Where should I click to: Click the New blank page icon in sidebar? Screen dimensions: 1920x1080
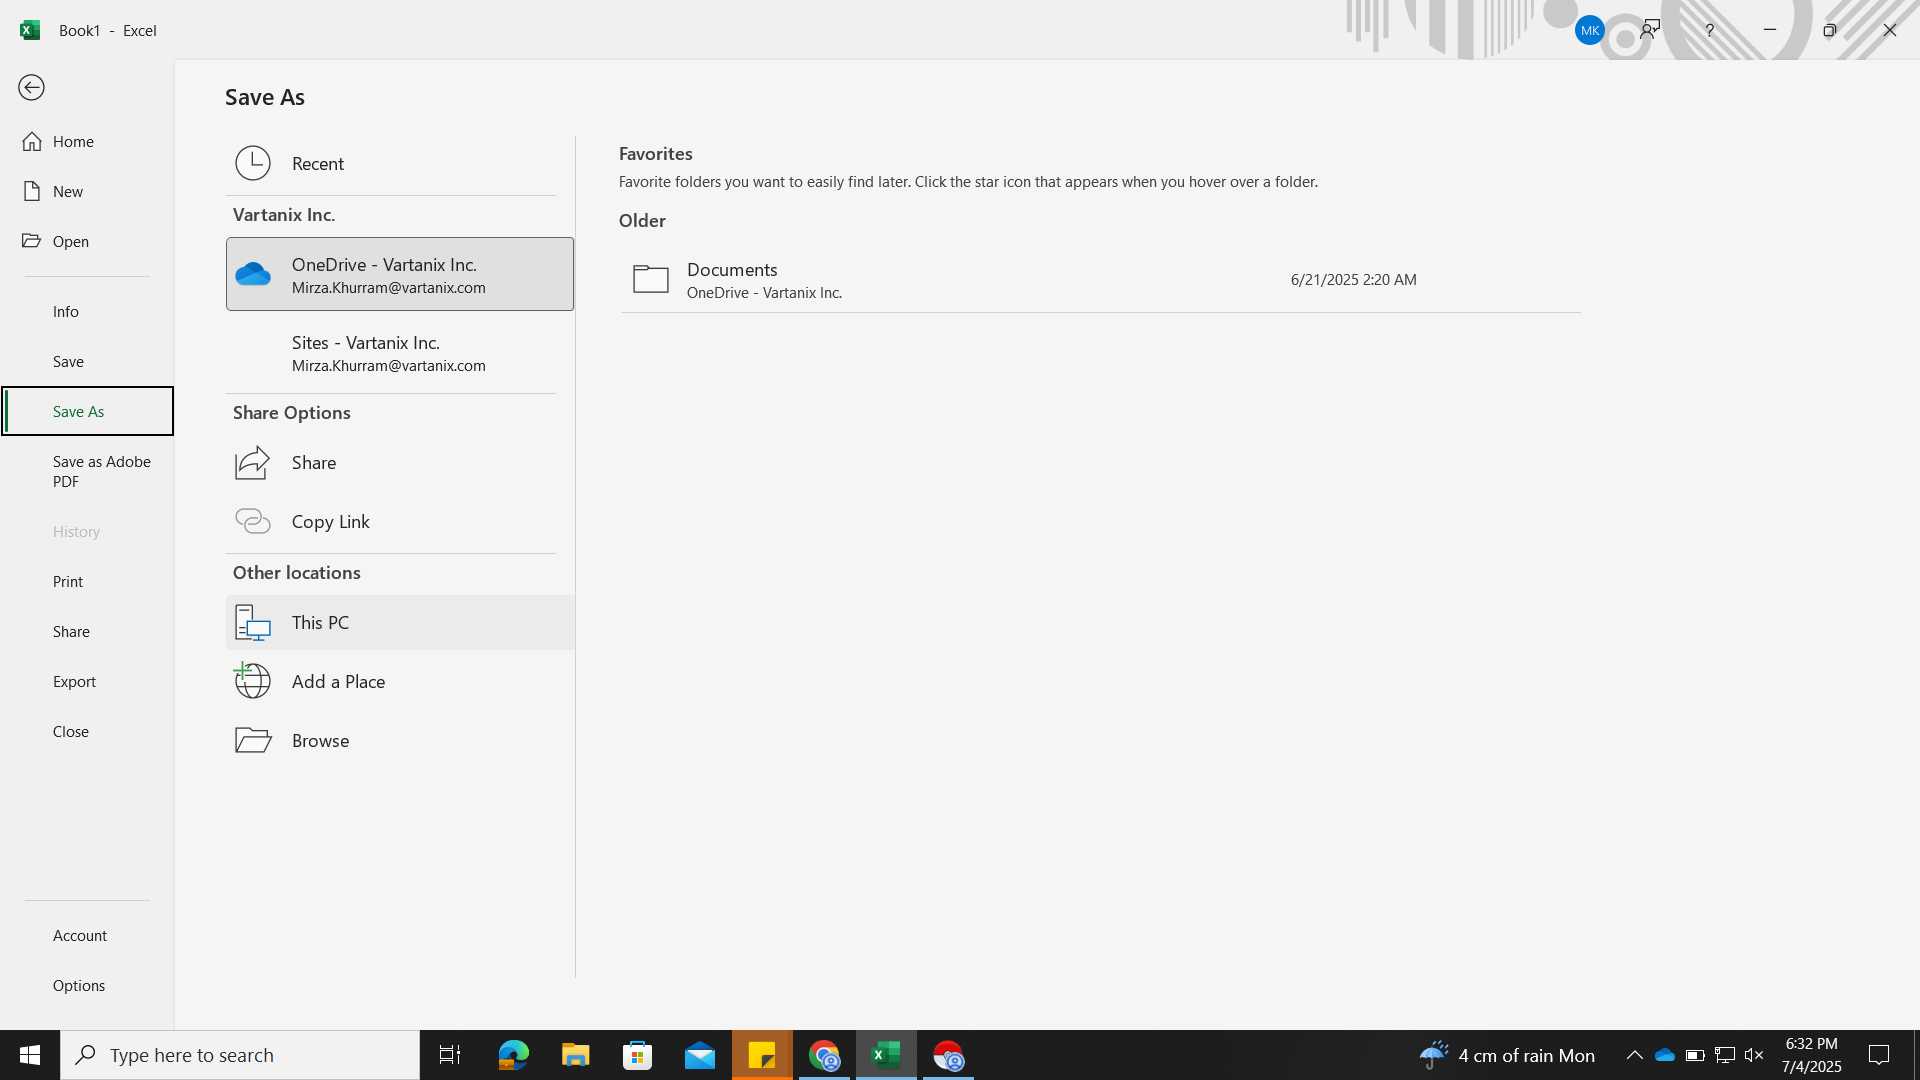tap(32, 191)
